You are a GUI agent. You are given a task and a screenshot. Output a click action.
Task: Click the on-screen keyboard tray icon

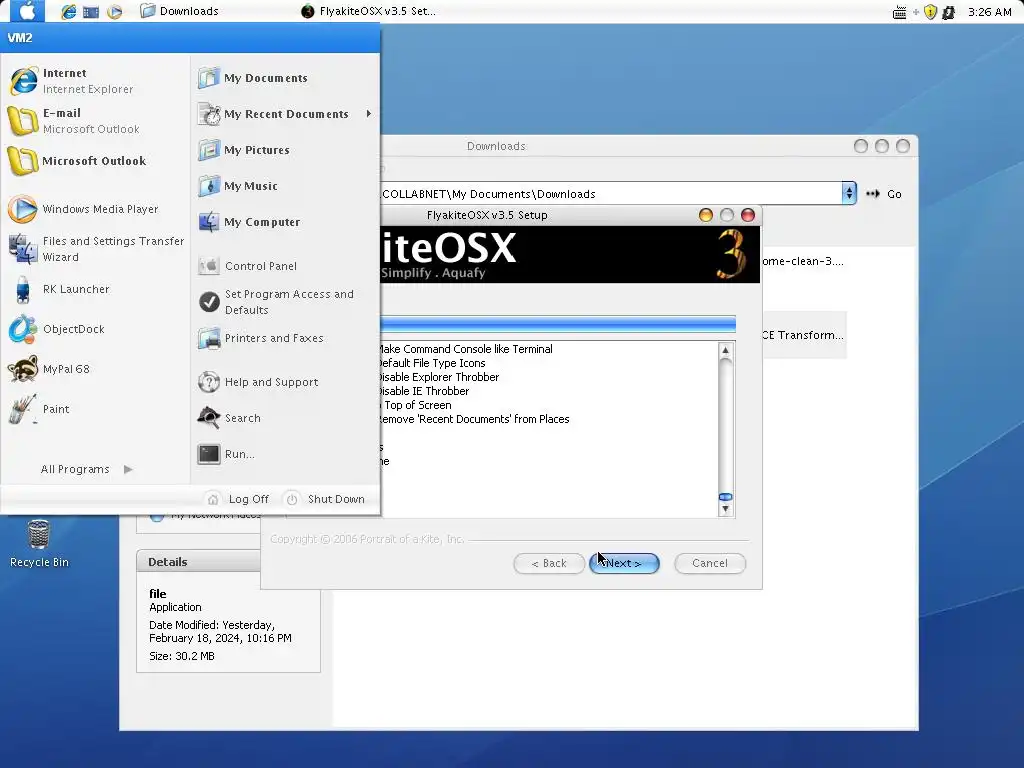click(x=899, y=12)
